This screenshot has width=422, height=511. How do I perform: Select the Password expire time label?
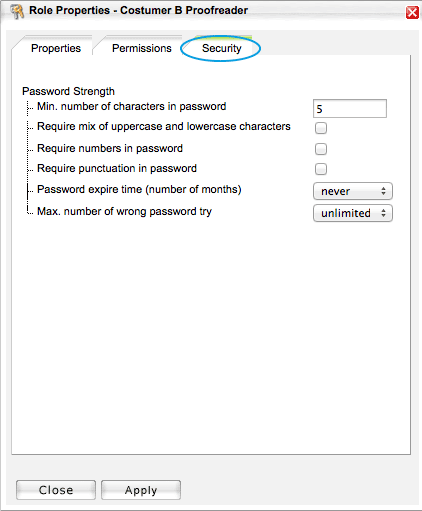[139, 189]
